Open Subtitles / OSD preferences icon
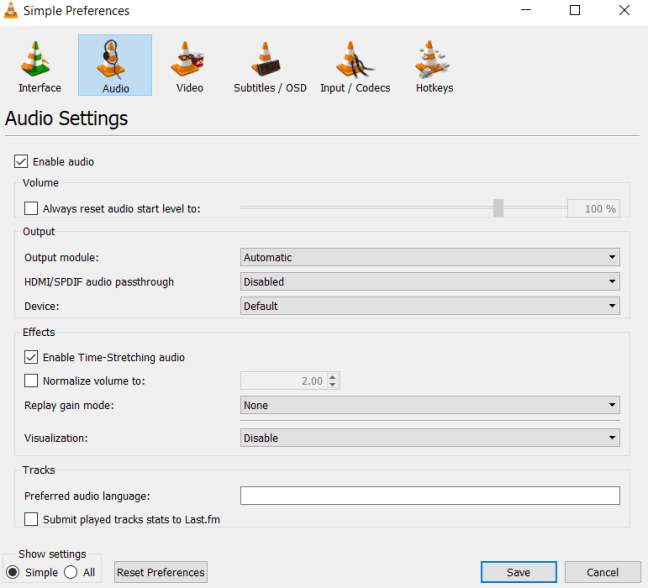 [270, 60]
